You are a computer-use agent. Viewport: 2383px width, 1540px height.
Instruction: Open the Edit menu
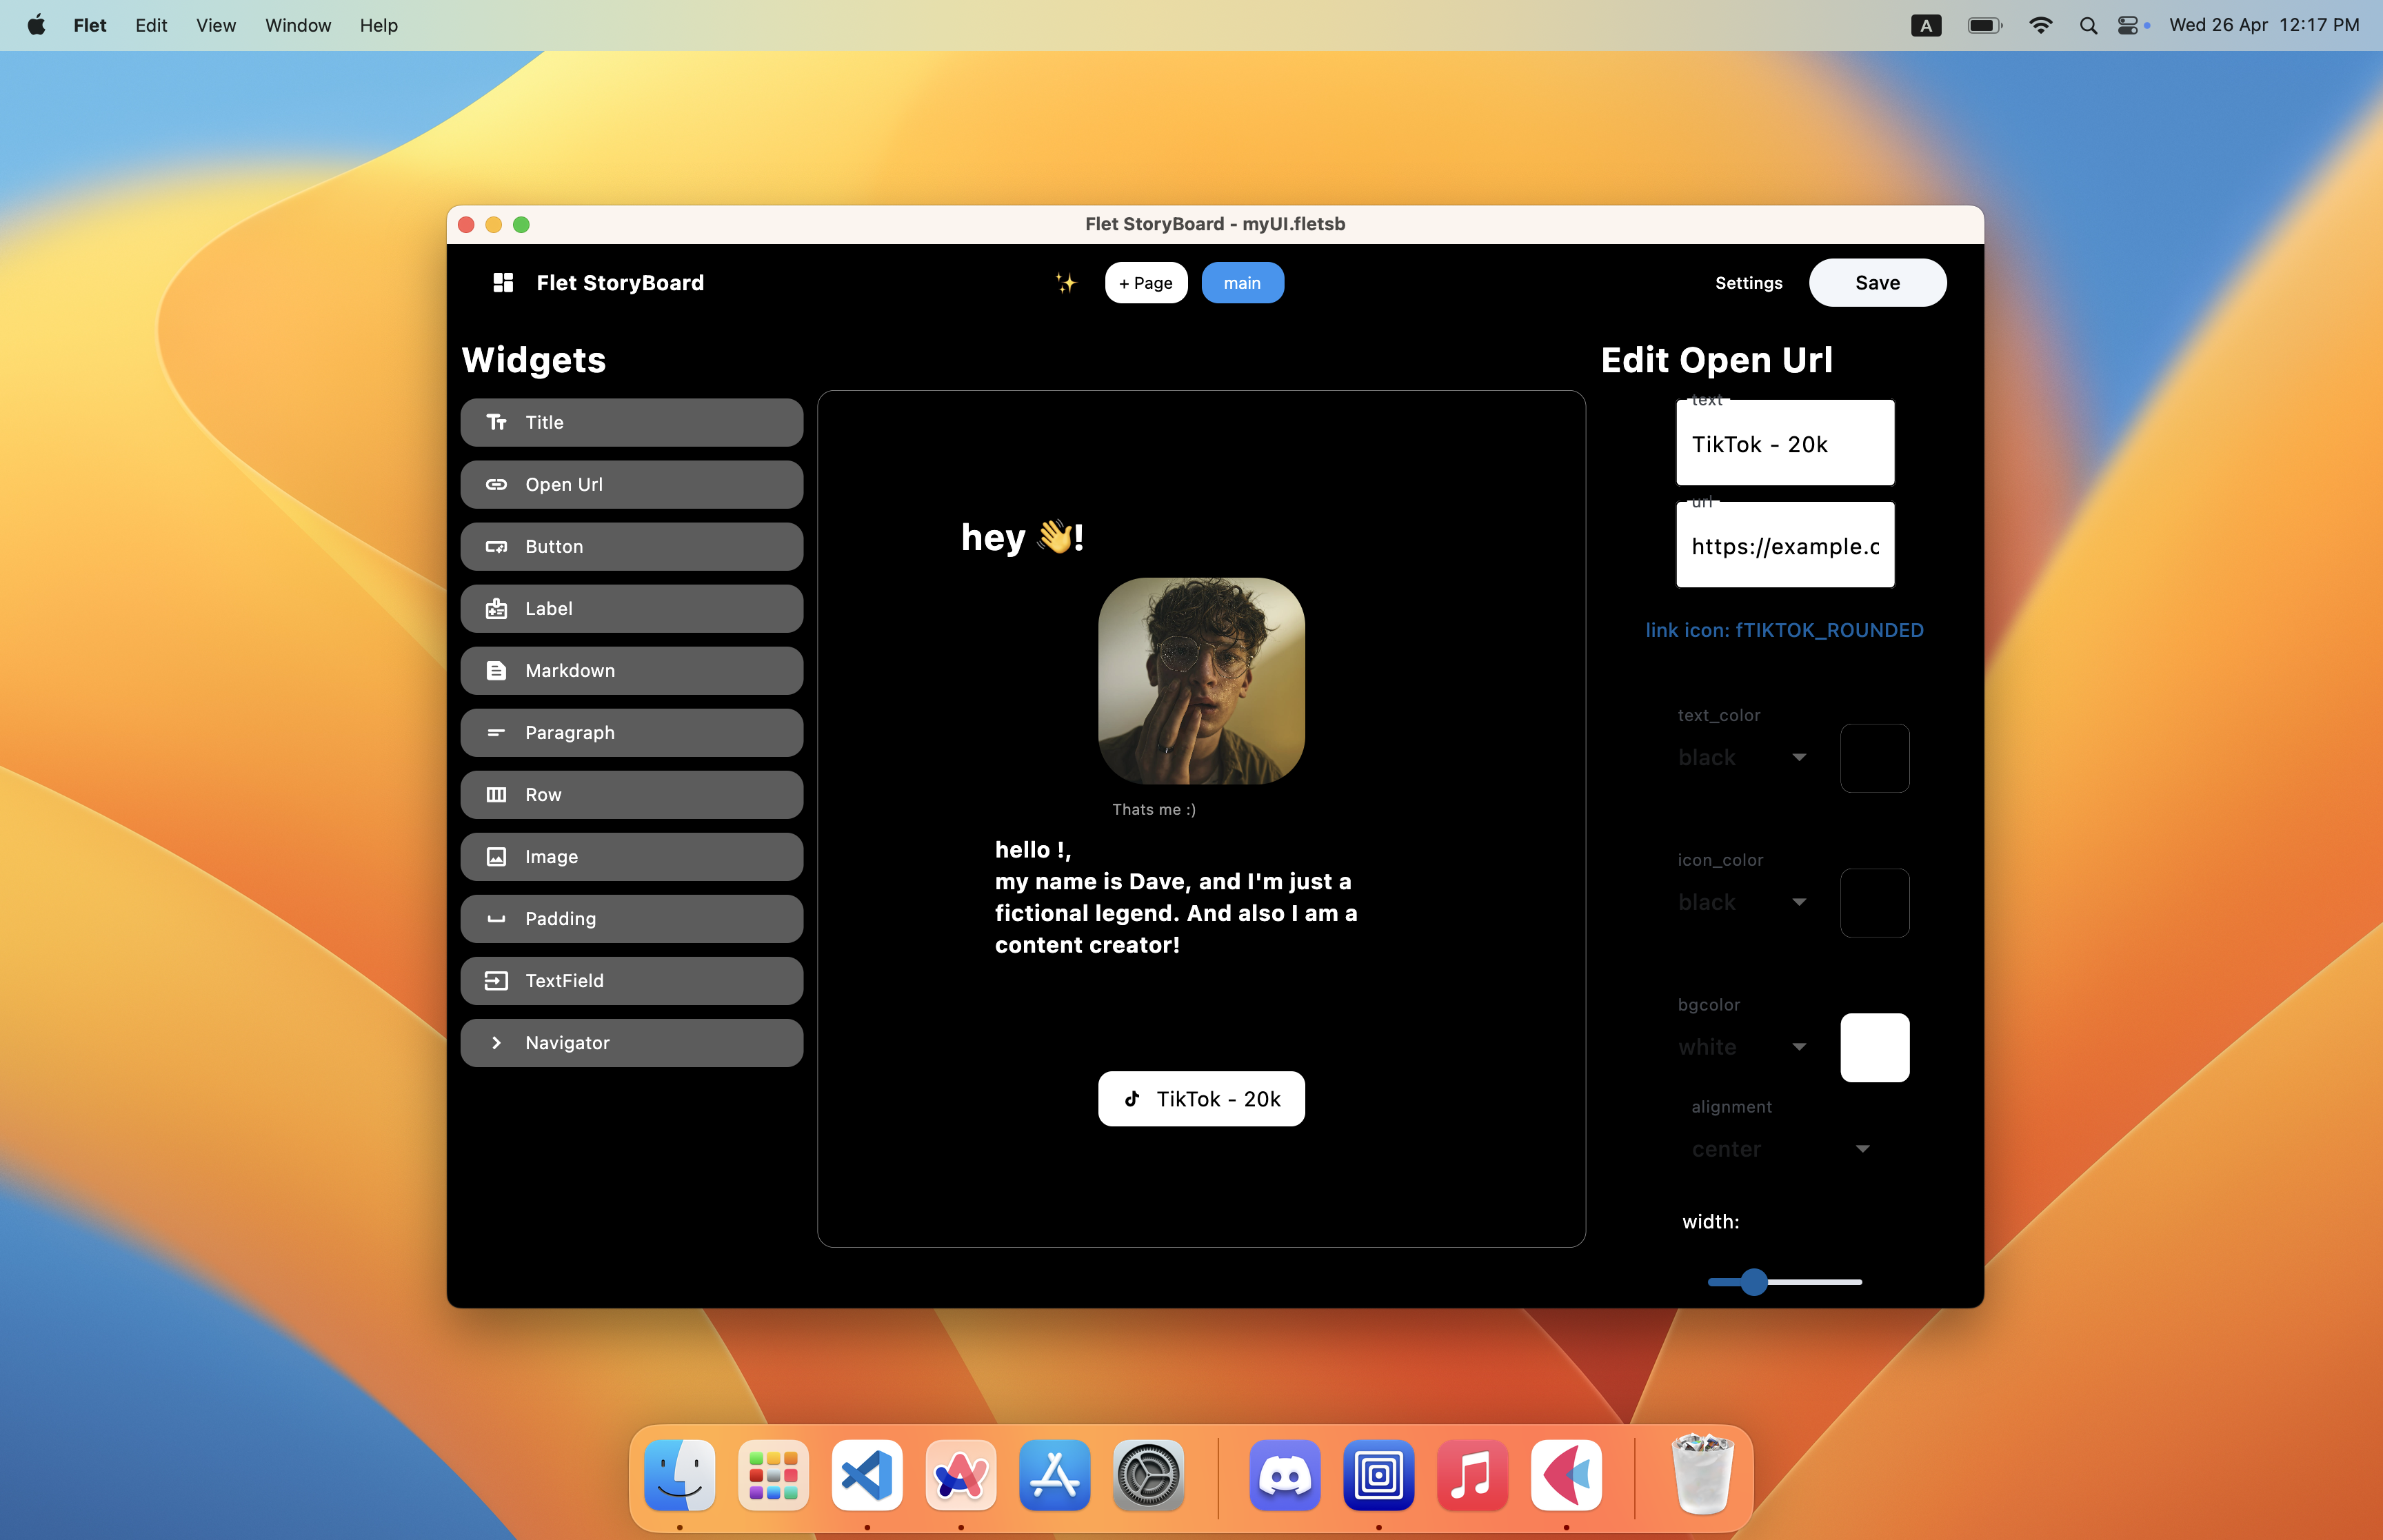[x=151, y=25]
